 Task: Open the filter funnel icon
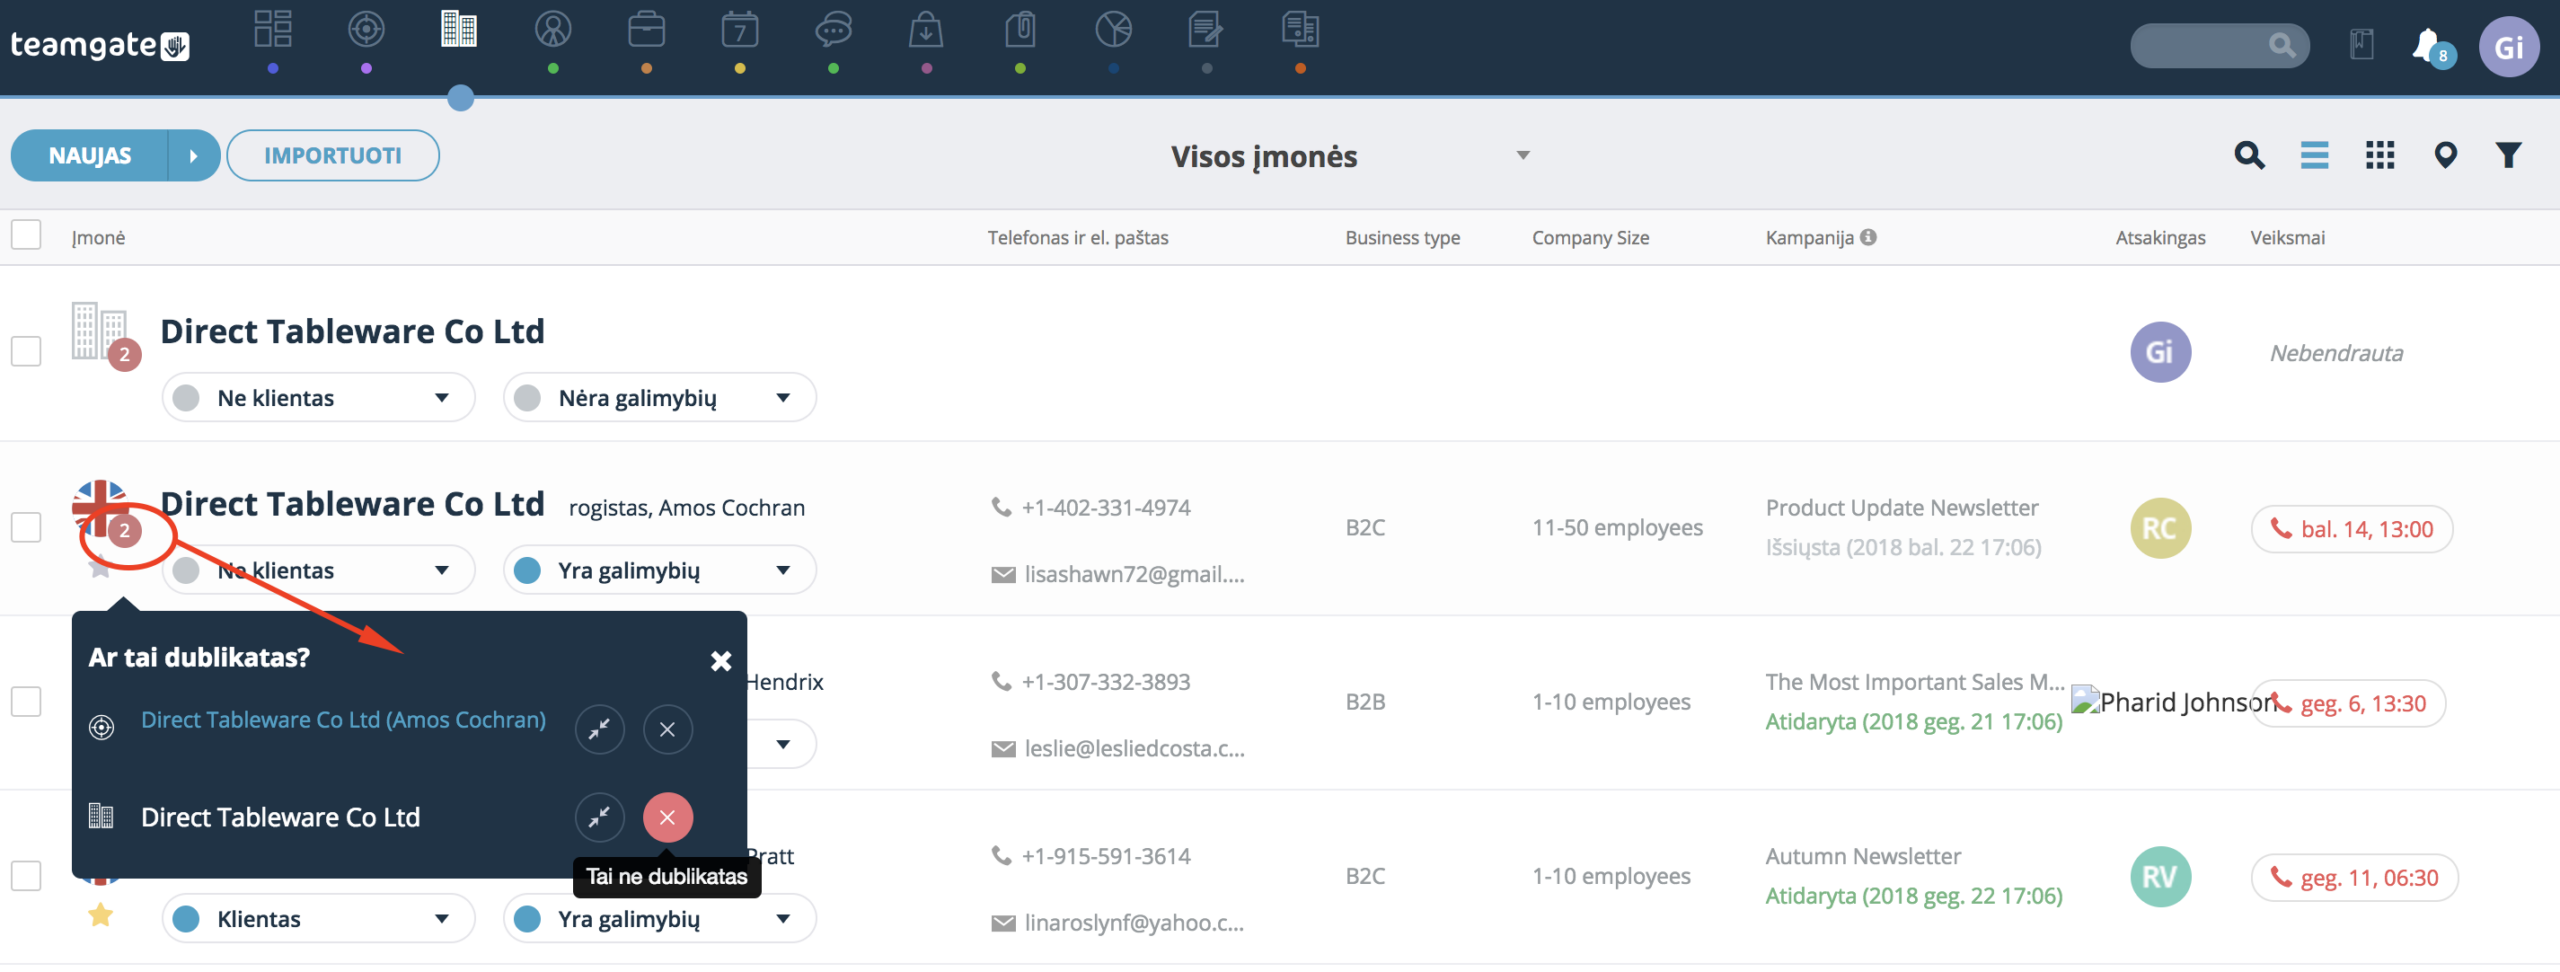tap(2508, 155)
